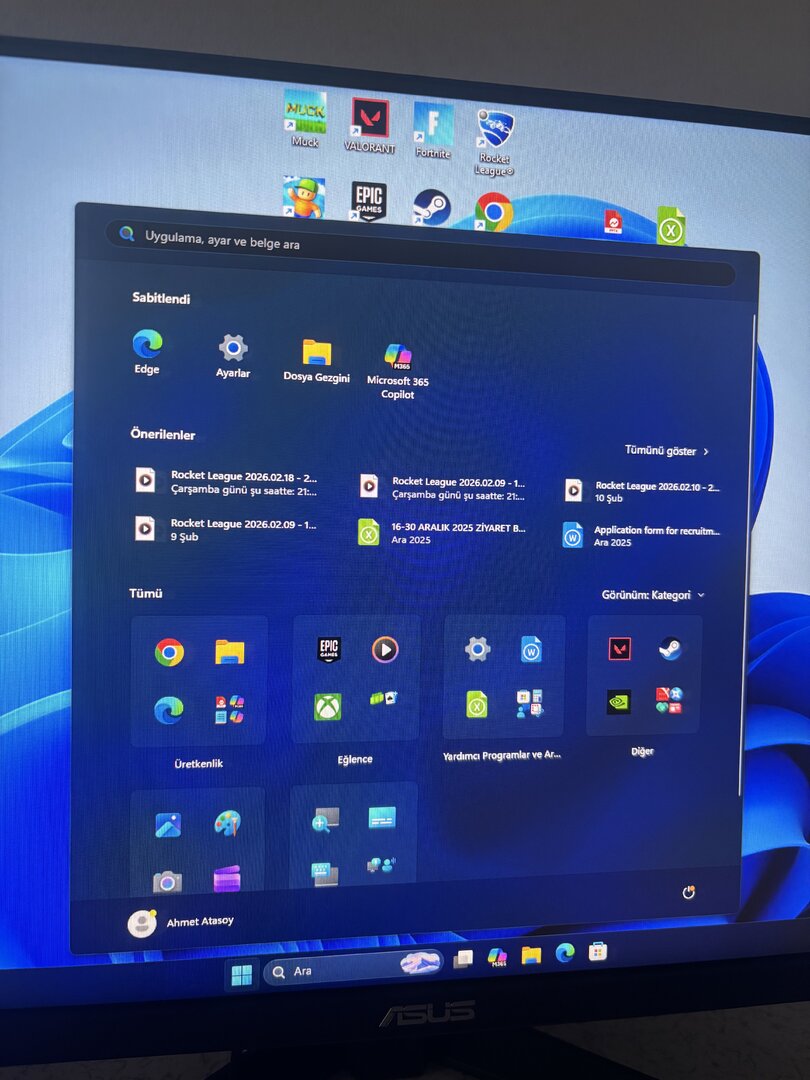This screenshot has width=810, height=1080.
Task: Launch VALORANT from the desktop
Action: click(370, 125)
